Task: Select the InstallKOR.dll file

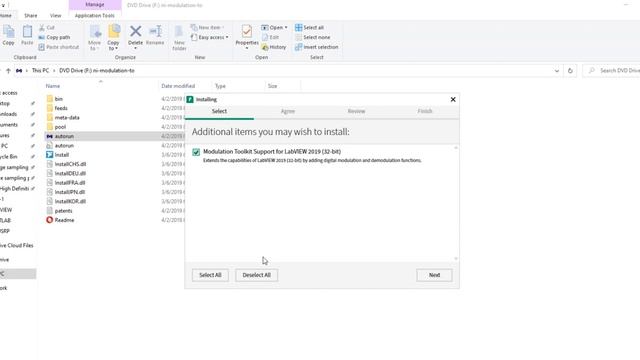Action: pyautogui.click(x=66, y=201)
